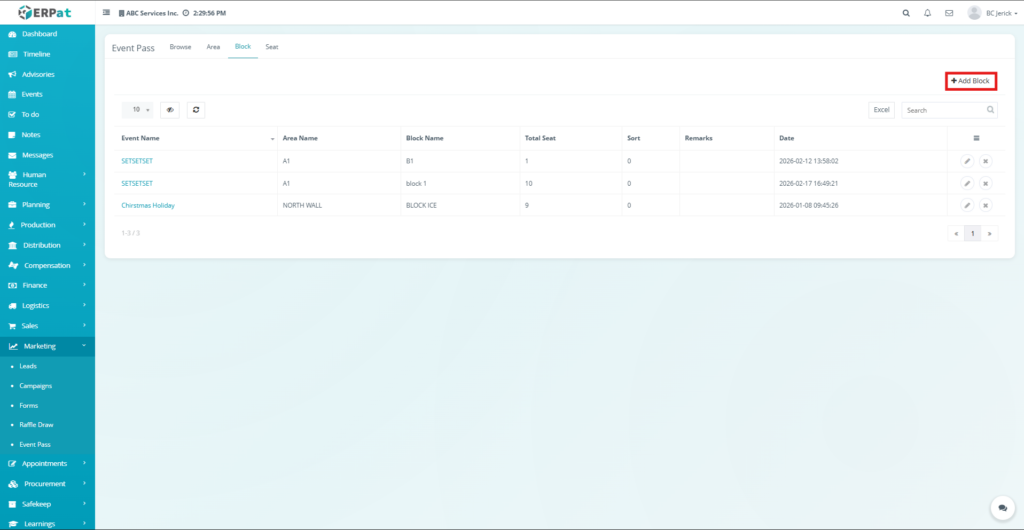1024x530 pixels.
Task: Switch to the Seat tab
Action: click(272, 47)
